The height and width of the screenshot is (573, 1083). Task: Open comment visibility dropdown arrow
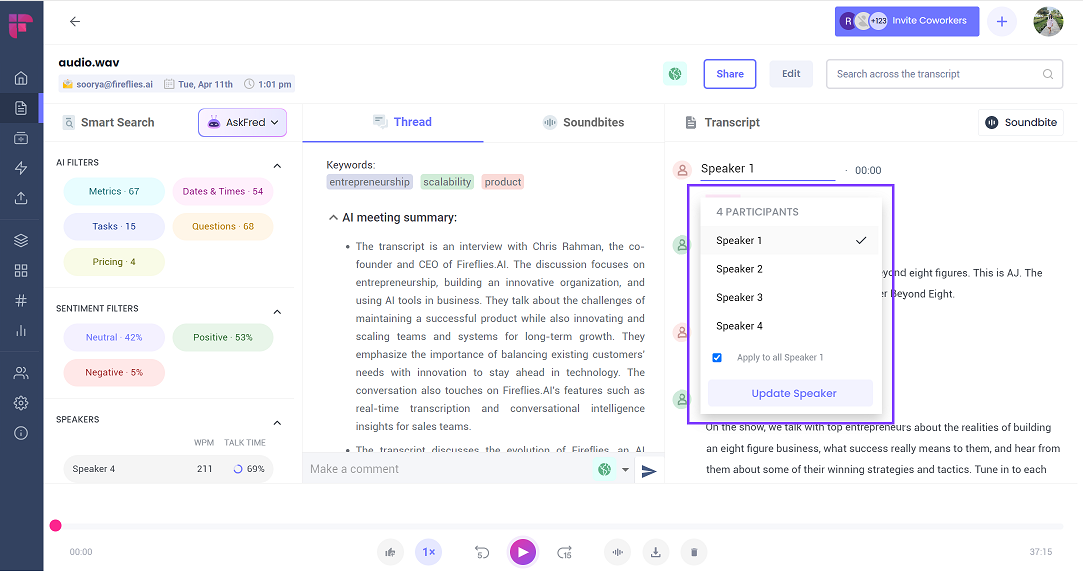pos(625,469)
